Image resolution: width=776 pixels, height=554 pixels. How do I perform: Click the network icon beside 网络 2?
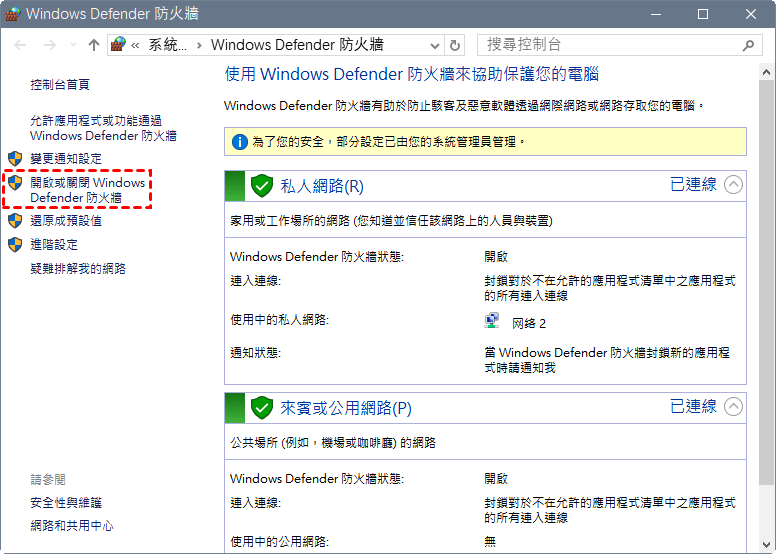coord(492,321)
